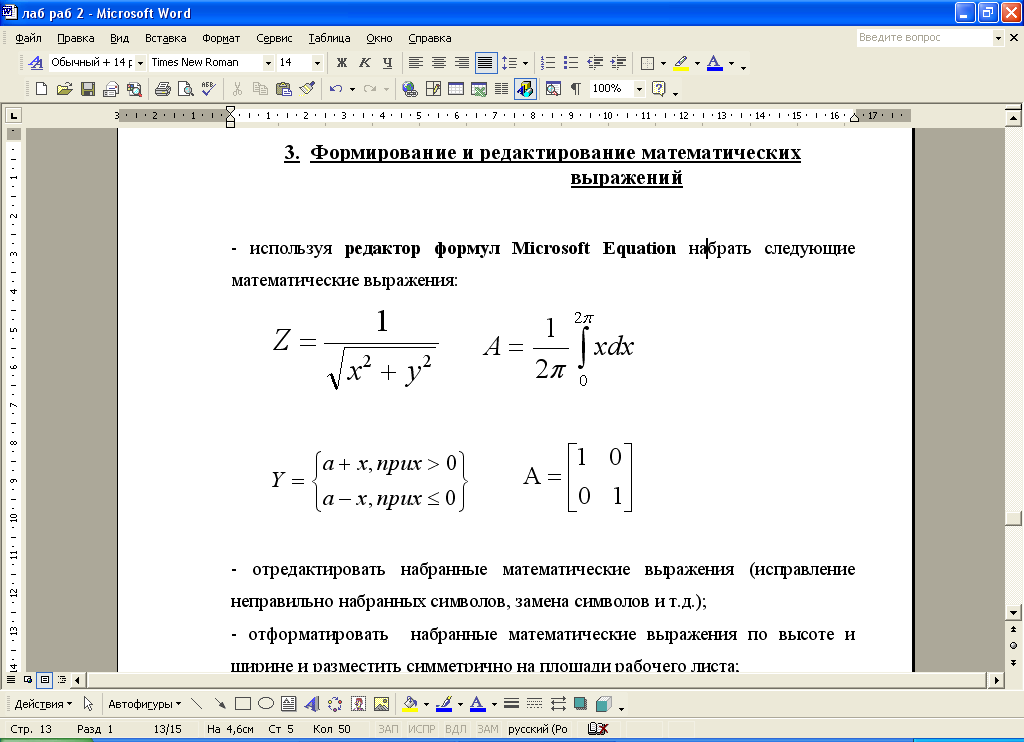Click the Print printer icon
Image resolution: width=1024 pixels, height=742 pixels.
163,89
